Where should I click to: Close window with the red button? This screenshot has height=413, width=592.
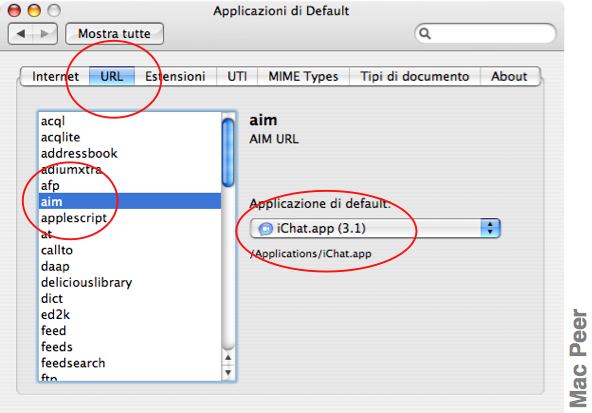(x=14, y=10)
